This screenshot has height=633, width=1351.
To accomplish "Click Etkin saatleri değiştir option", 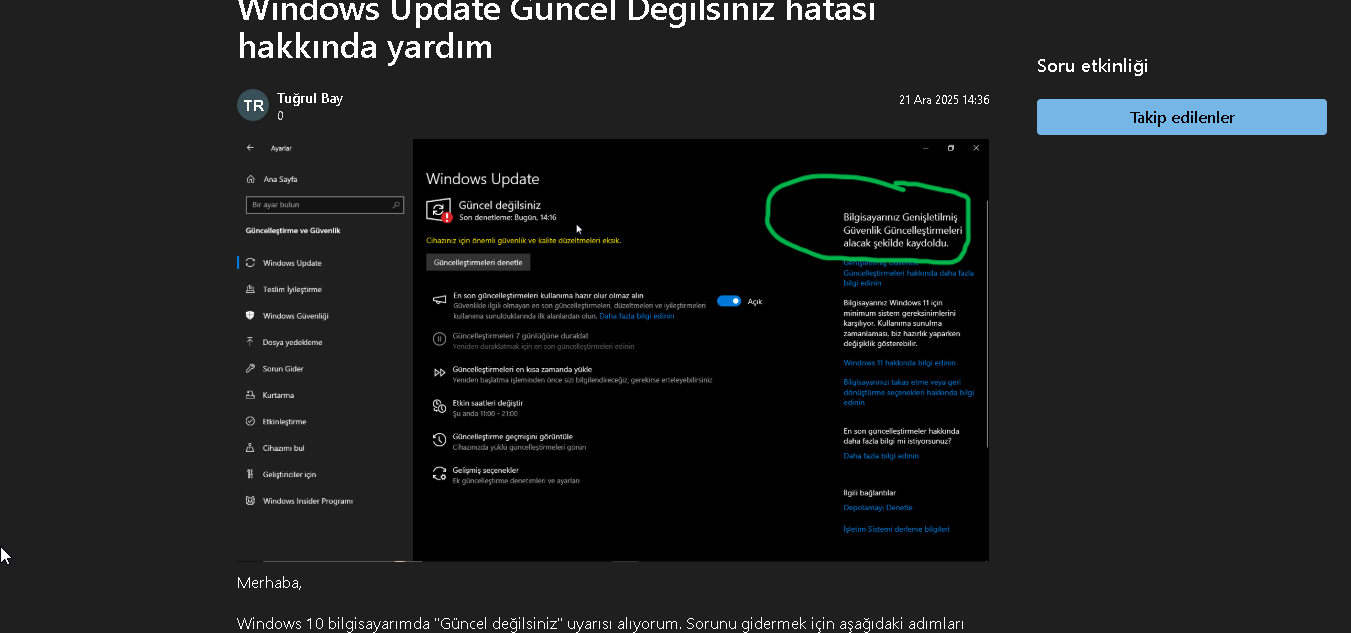I will point(488,403).
